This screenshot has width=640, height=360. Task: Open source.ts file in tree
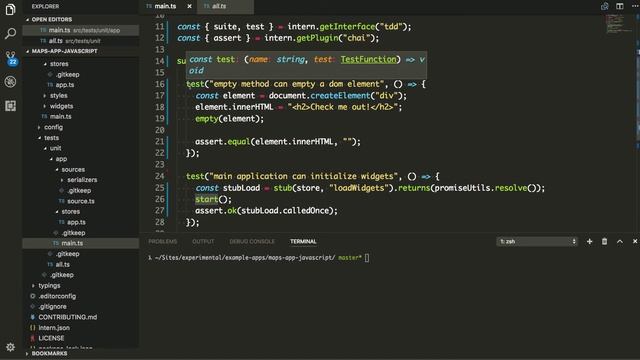pos(81,201)
